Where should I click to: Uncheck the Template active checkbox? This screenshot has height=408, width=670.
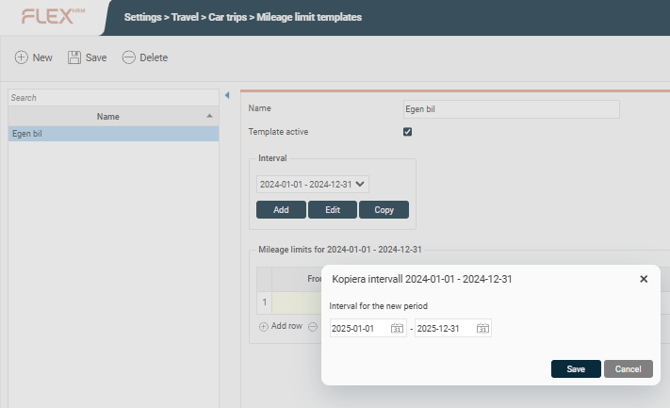coord(407,132)
